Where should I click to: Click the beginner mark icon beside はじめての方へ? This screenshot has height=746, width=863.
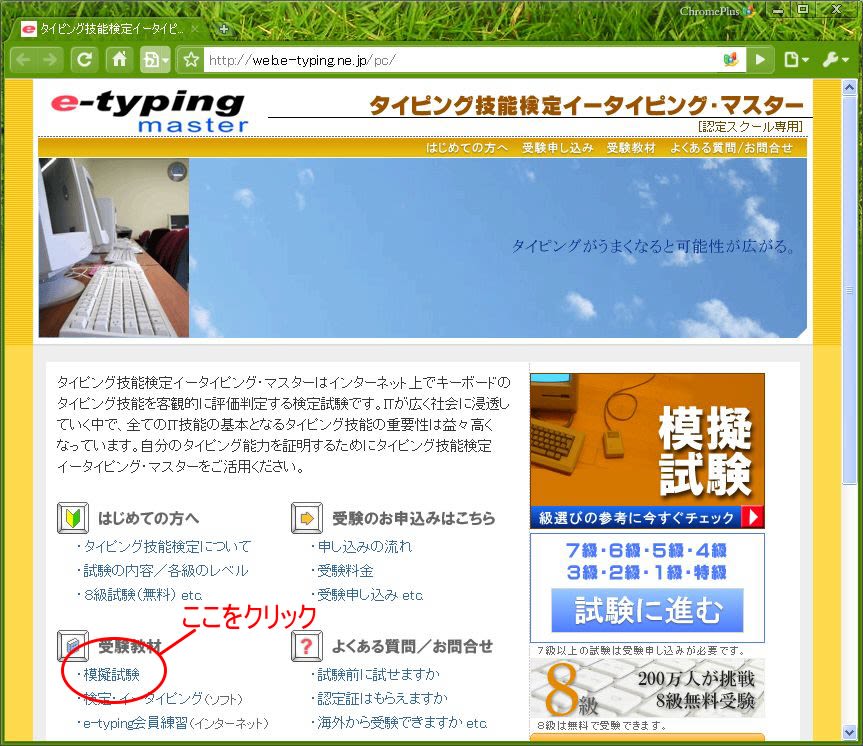[x=73, y=519]
